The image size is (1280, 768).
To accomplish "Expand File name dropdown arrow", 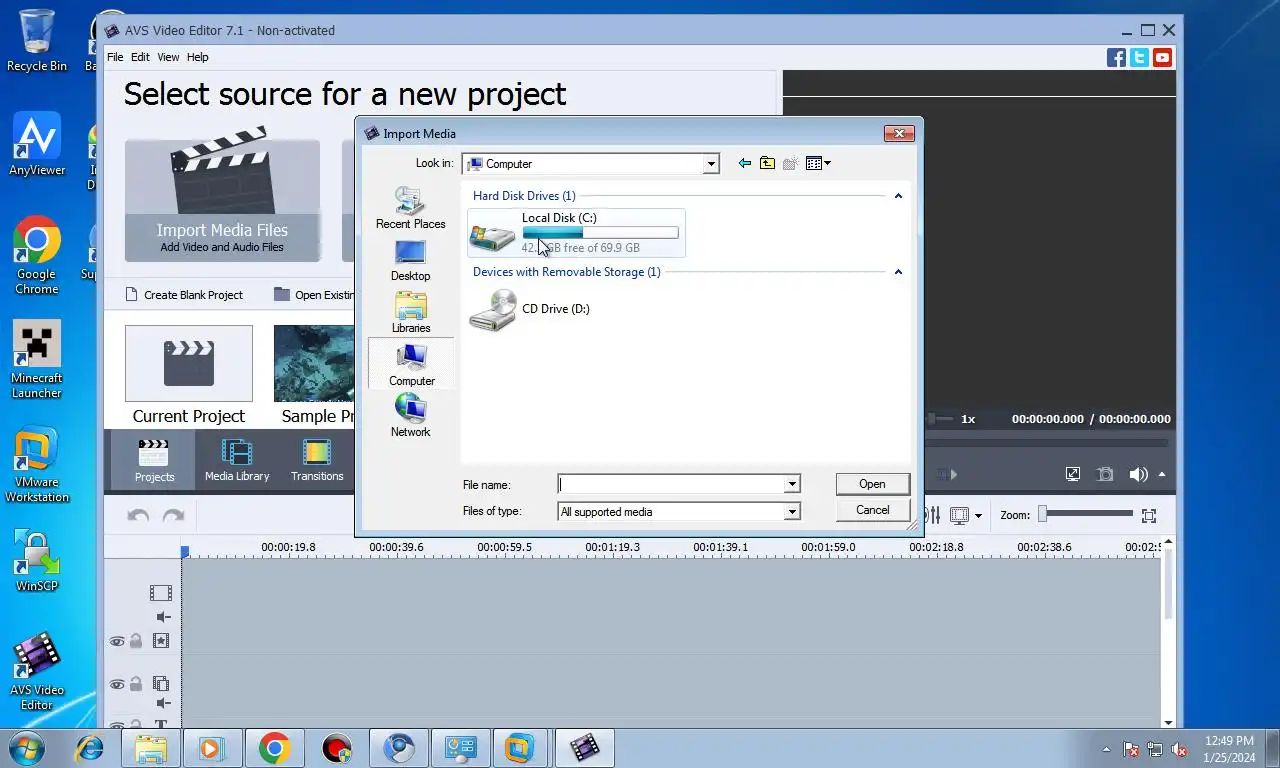I will 791,484.
